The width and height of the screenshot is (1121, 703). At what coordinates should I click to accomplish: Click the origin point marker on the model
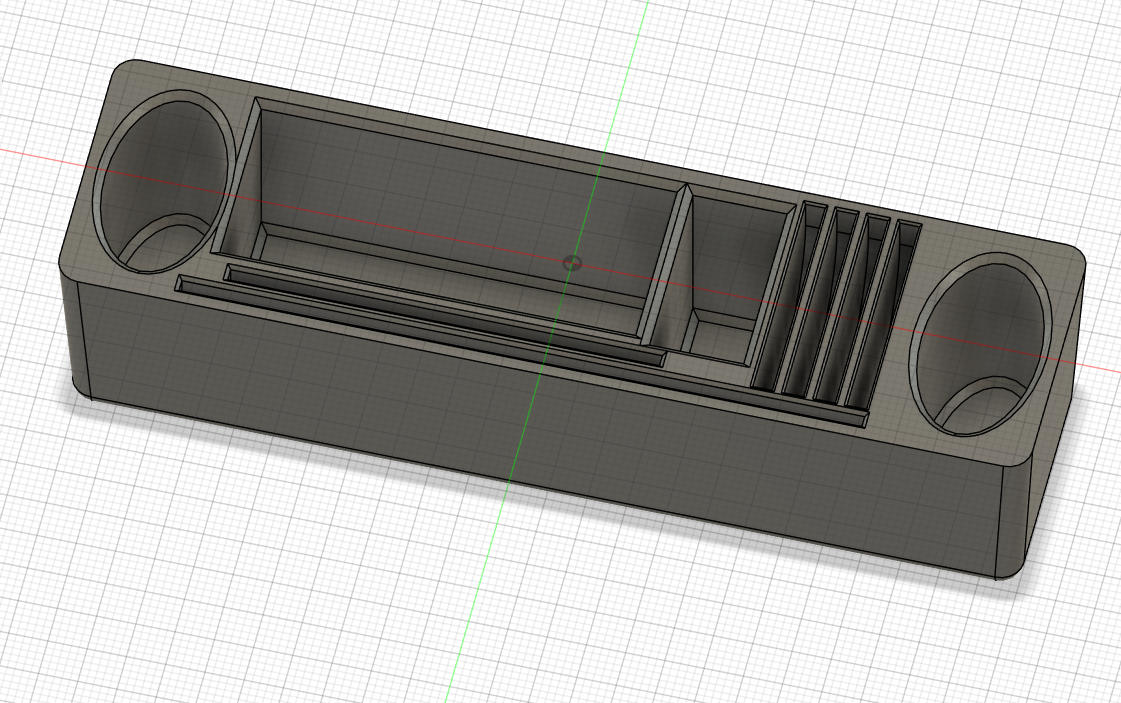(572, 263)
